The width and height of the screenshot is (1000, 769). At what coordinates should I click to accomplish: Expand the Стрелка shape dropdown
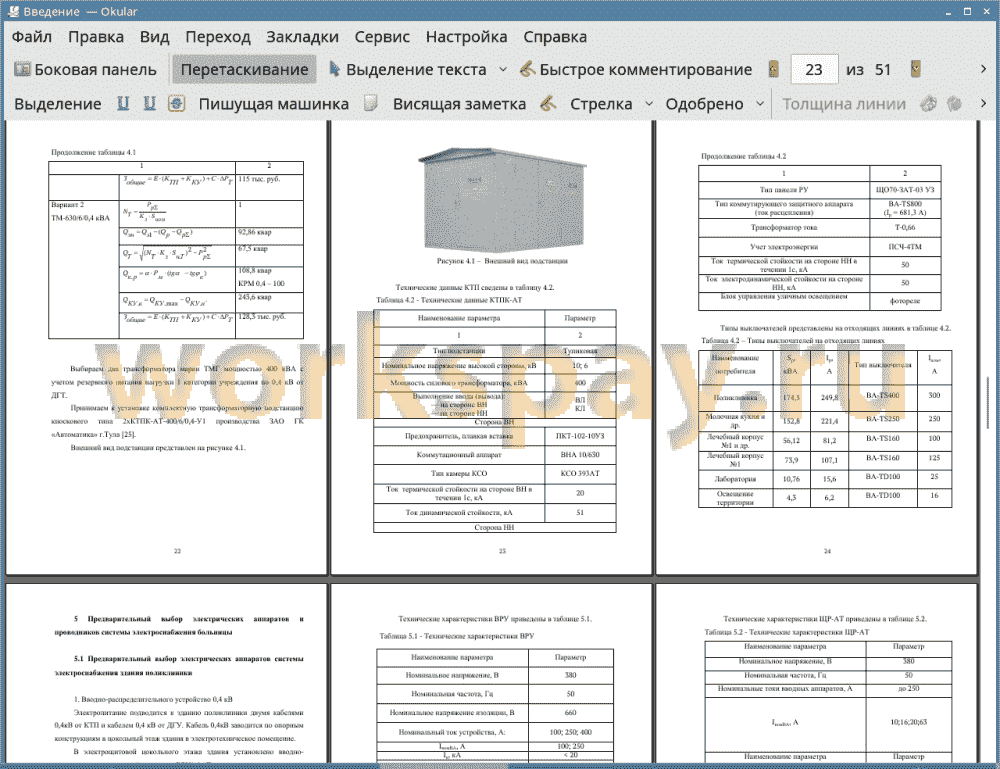[x=649, y=104]
